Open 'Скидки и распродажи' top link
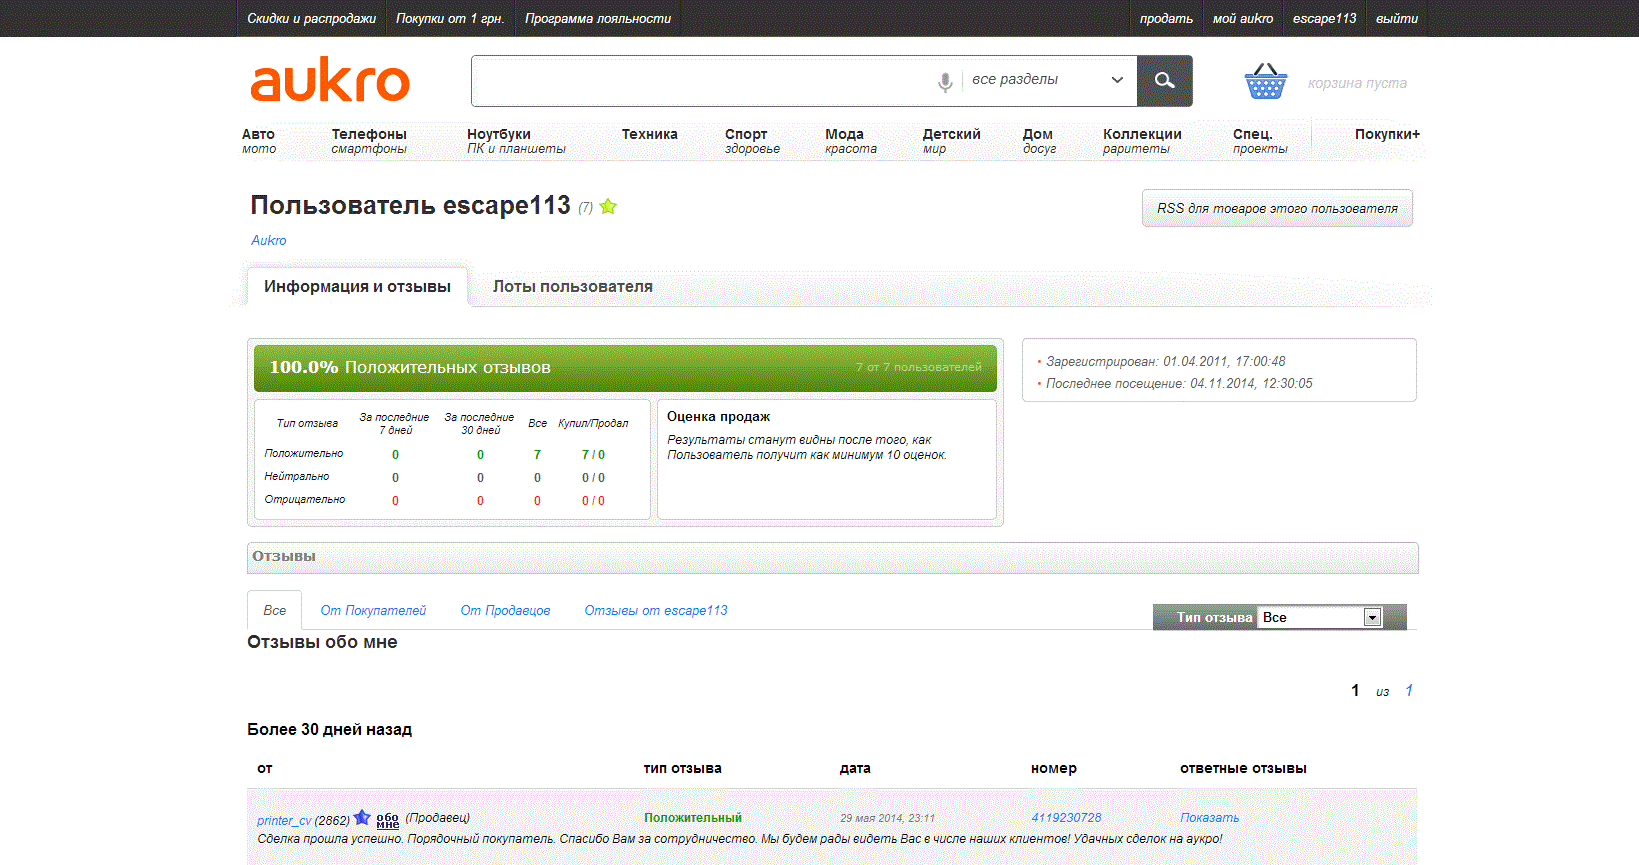 pyautogui.click(x=312, y=18)
